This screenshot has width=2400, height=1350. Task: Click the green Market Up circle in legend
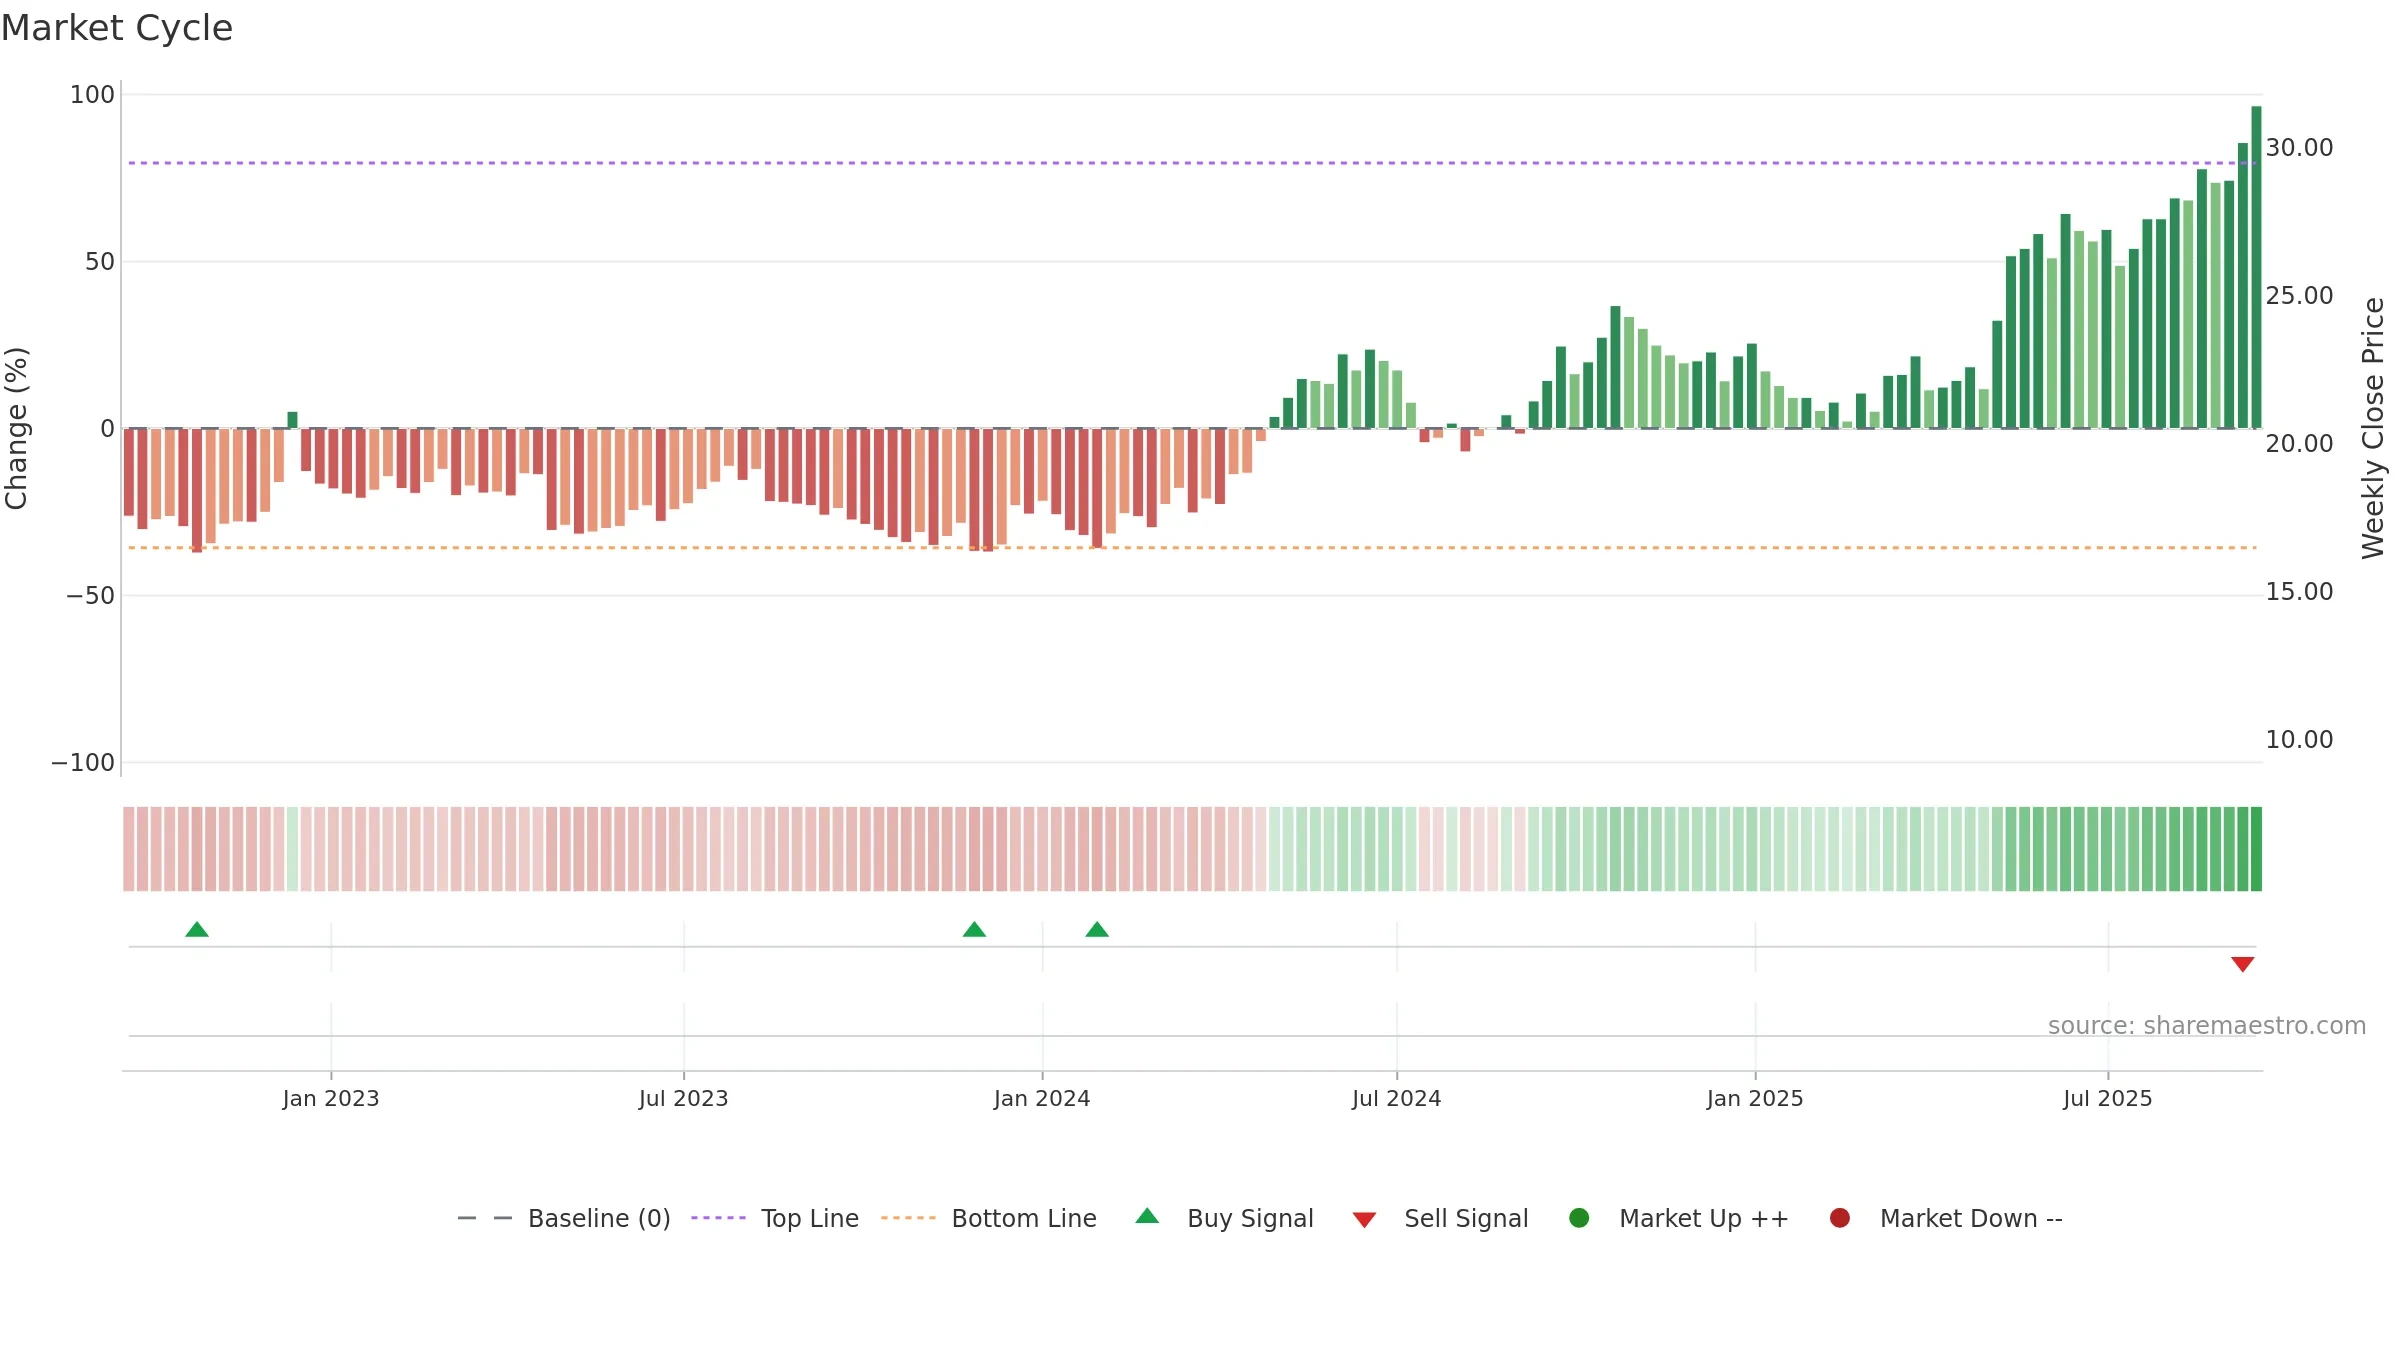(1579, 1218)
